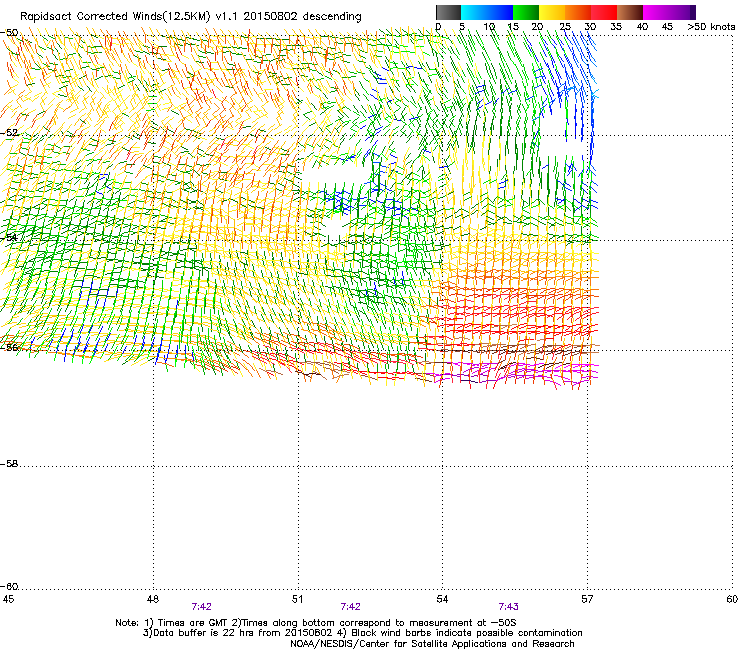The height and width of the screenshot is (650, 740).
Task: Click the '-60' latitude axis label
Action: coord(9,587)
